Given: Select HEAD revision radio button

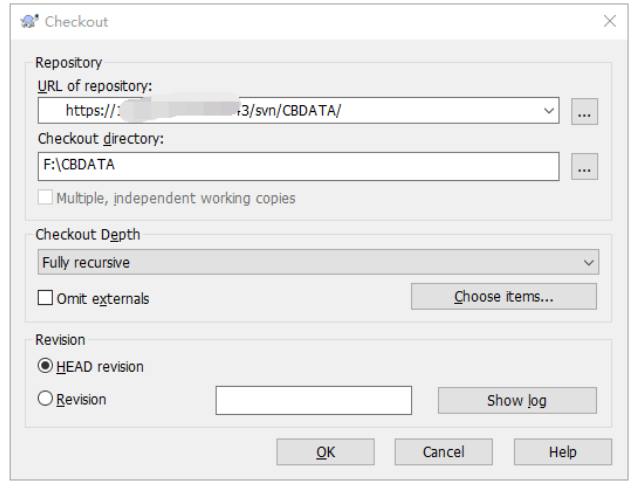Looking at the screenshot, I should coord(45,366).
